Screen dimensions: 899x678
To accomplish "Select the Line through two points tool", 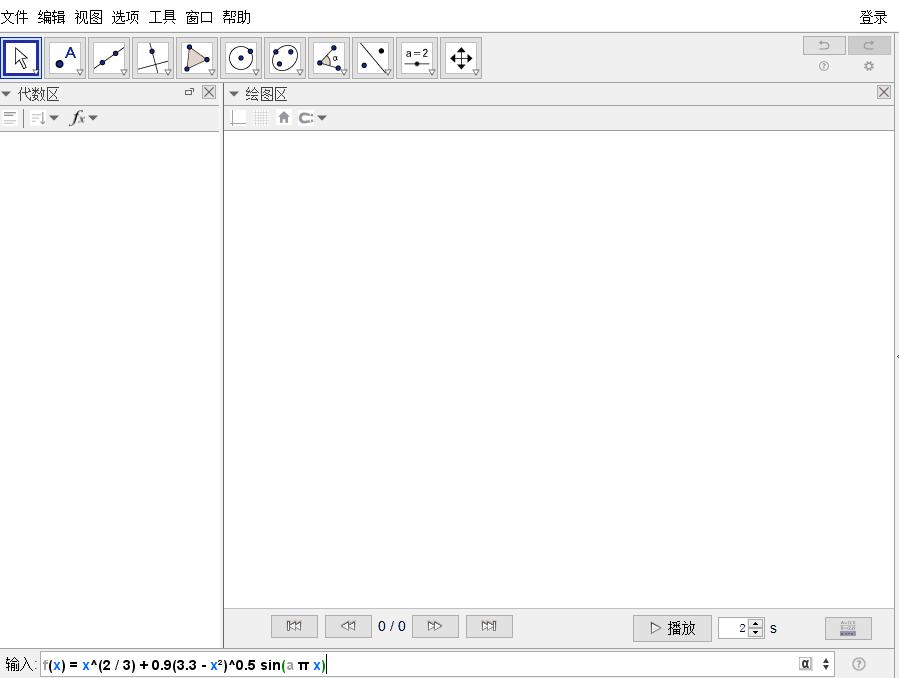I will point(110,58).
